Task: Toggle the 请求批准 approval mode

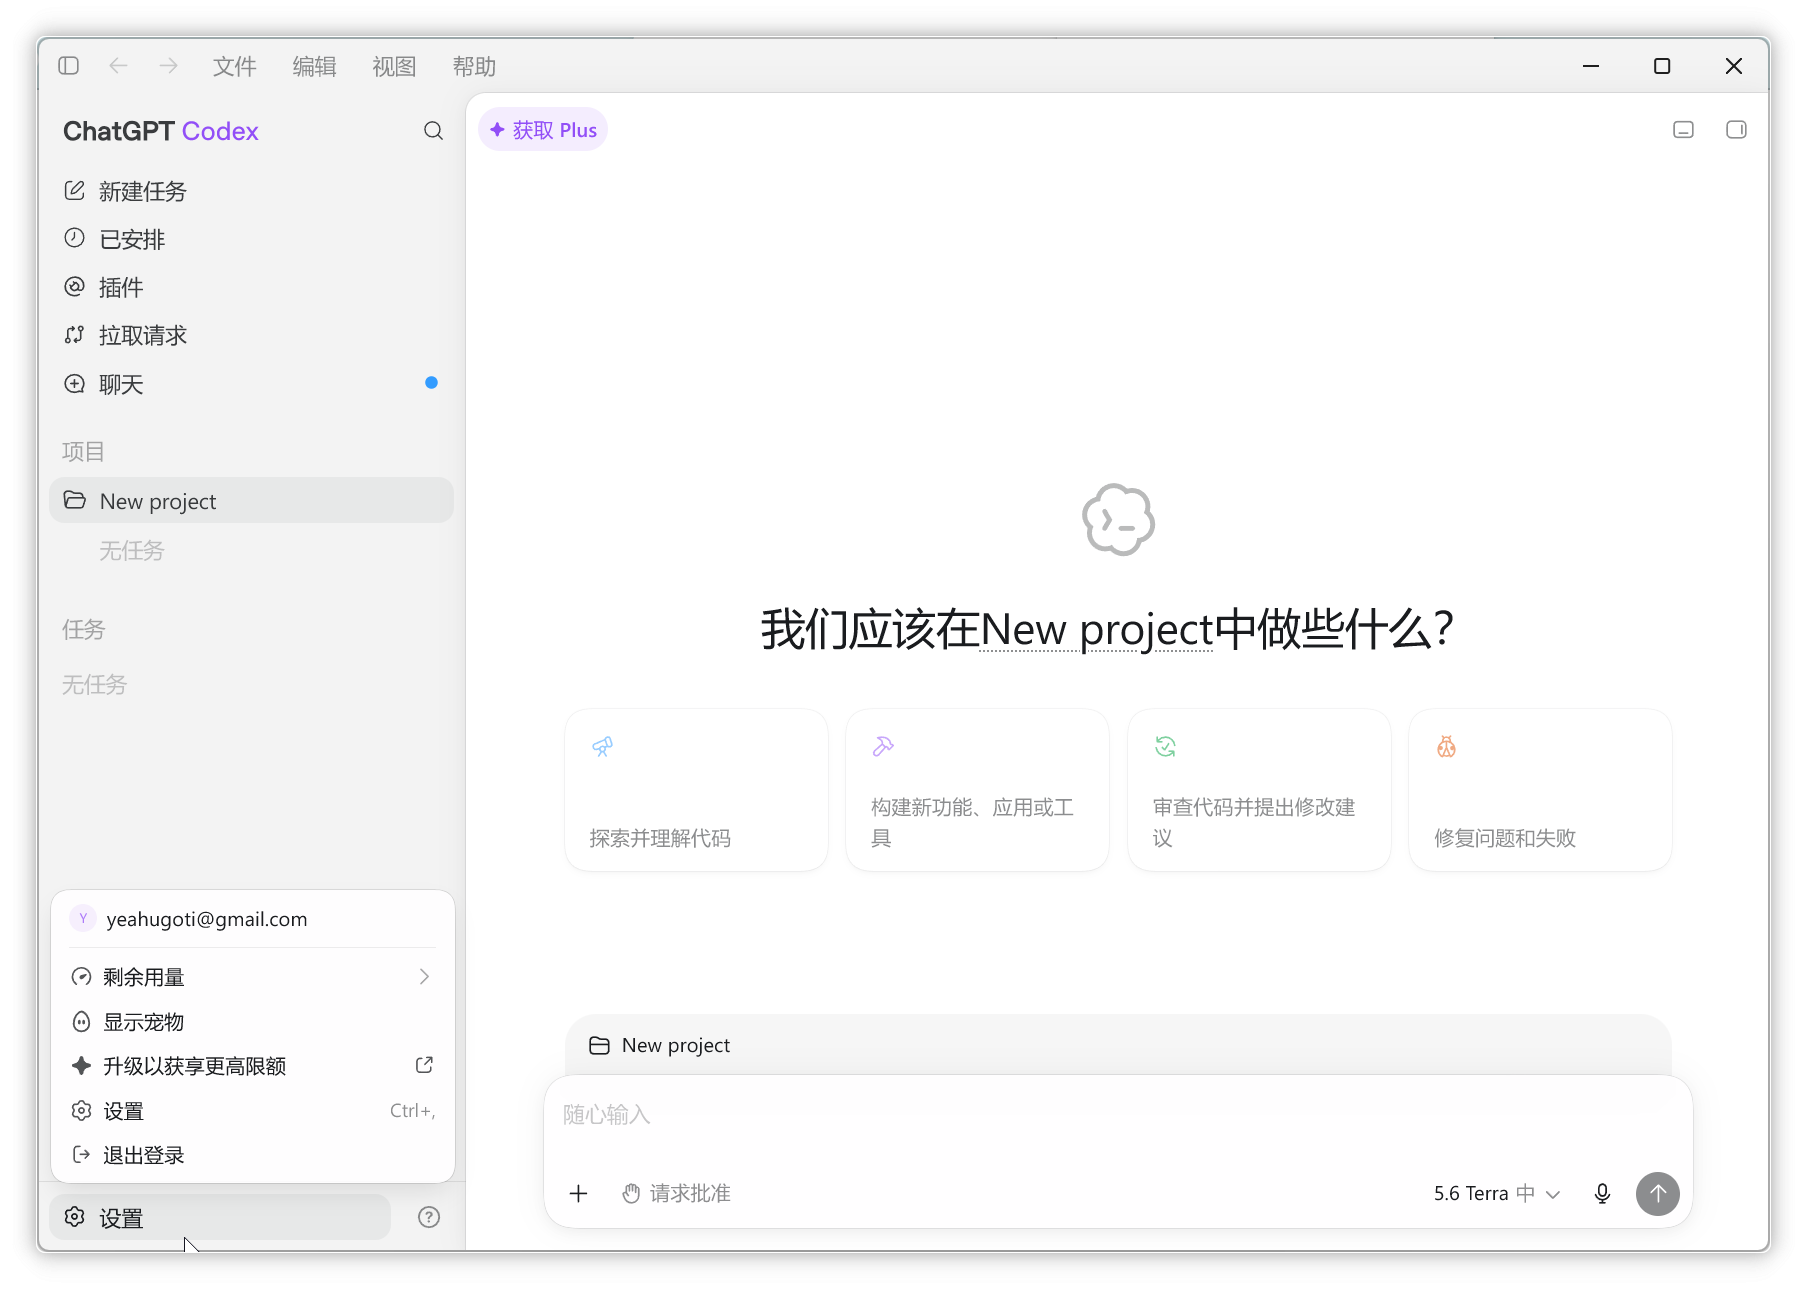Action: point(676,1193)
